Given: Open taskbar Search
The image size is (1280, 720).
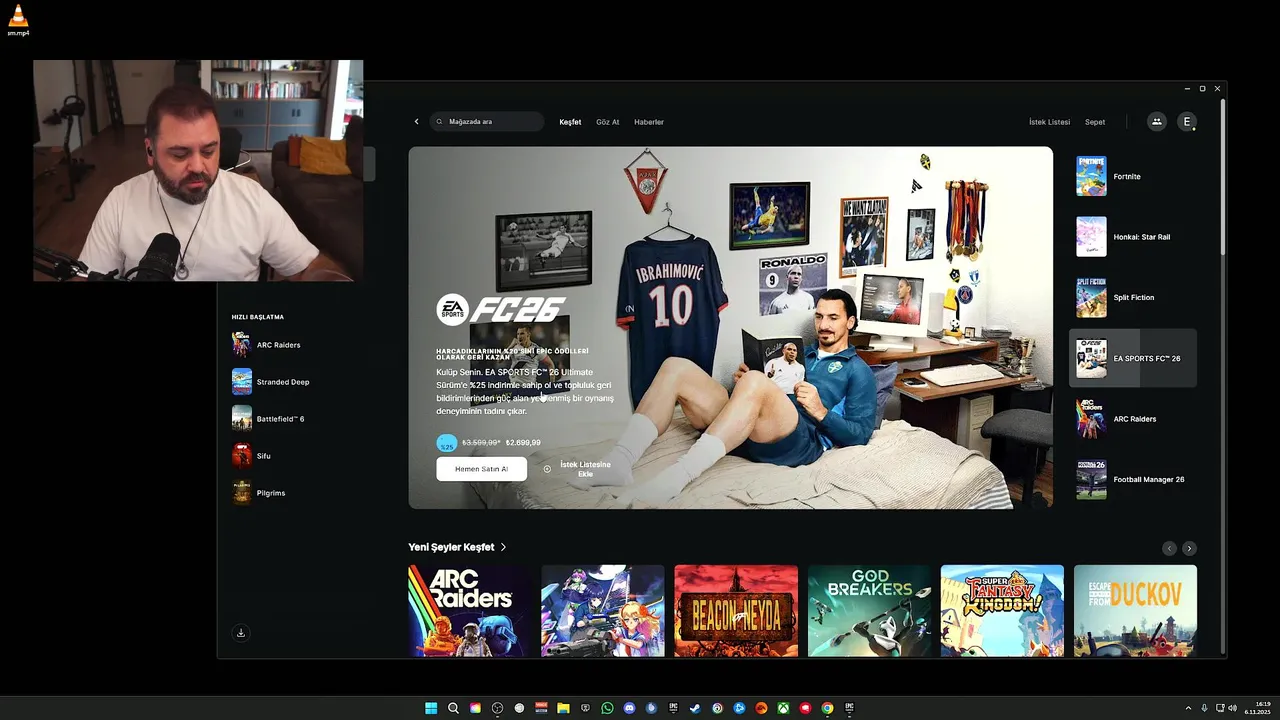Looking at the screenshot, I should coord(453,708).
